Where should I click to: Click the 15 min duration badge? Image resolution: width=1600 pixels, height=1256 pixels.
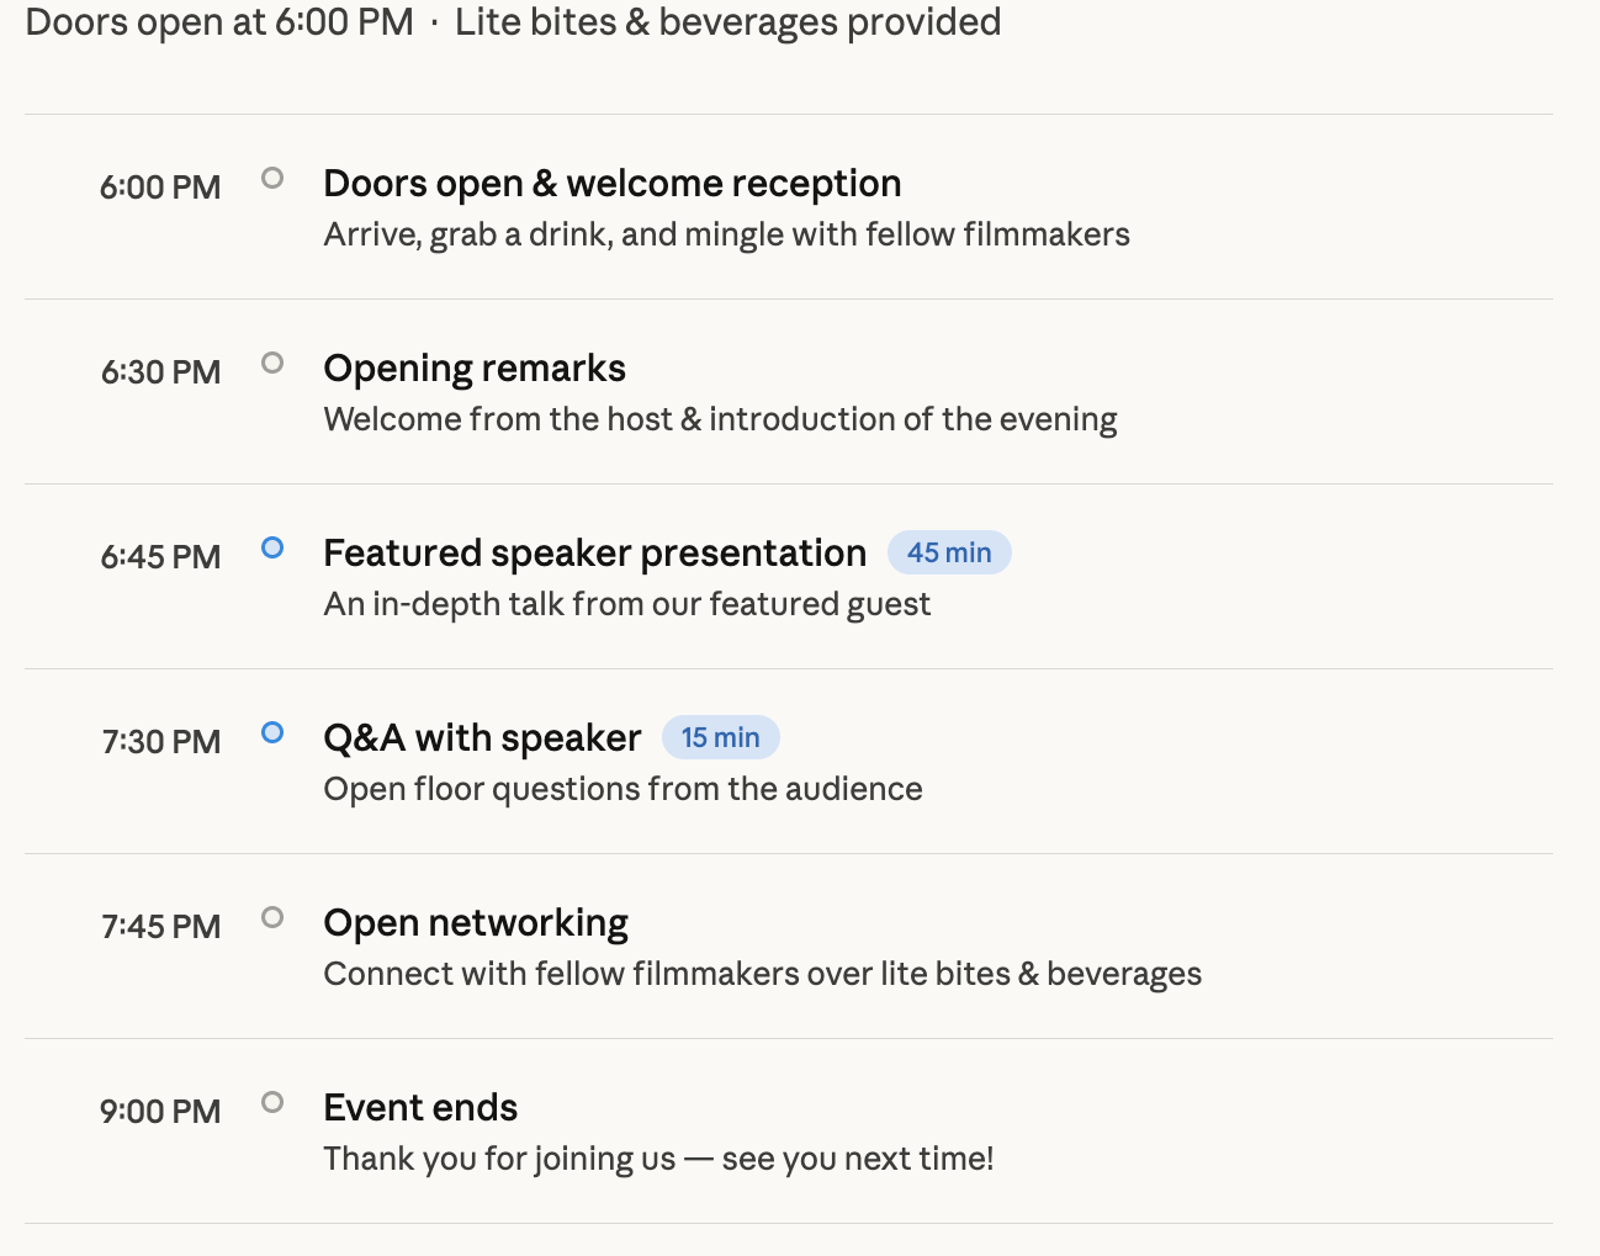point(720,738)
